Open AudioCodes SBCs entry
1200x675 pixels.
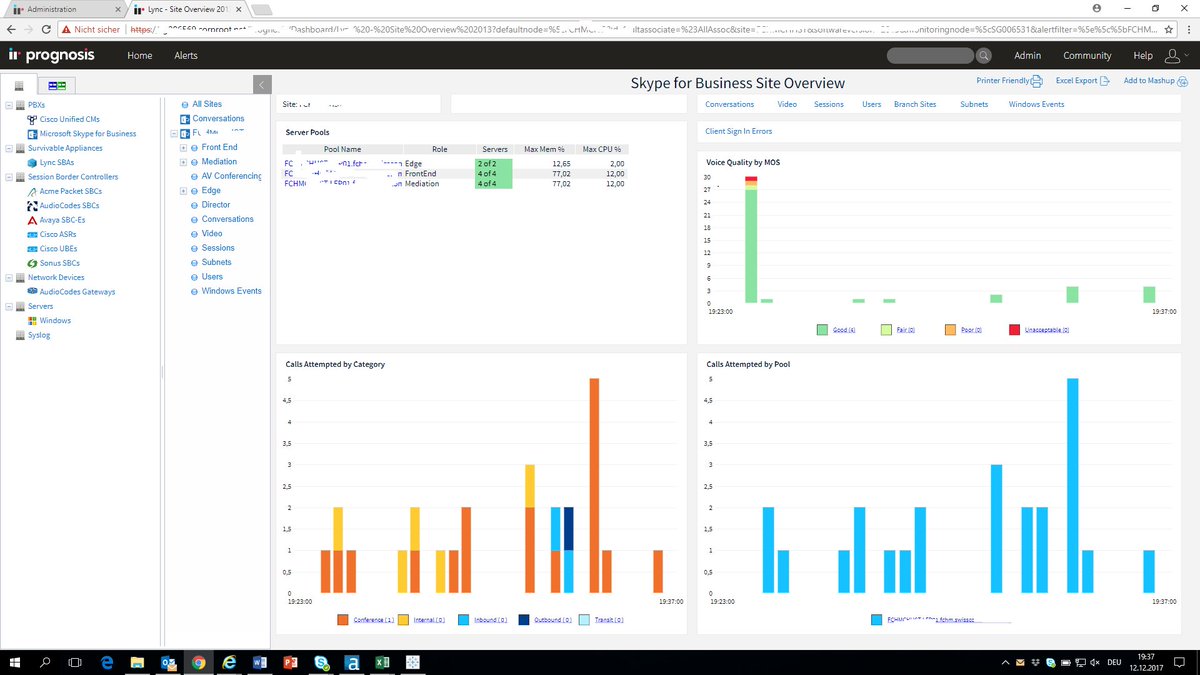click(x=69, y=205)
